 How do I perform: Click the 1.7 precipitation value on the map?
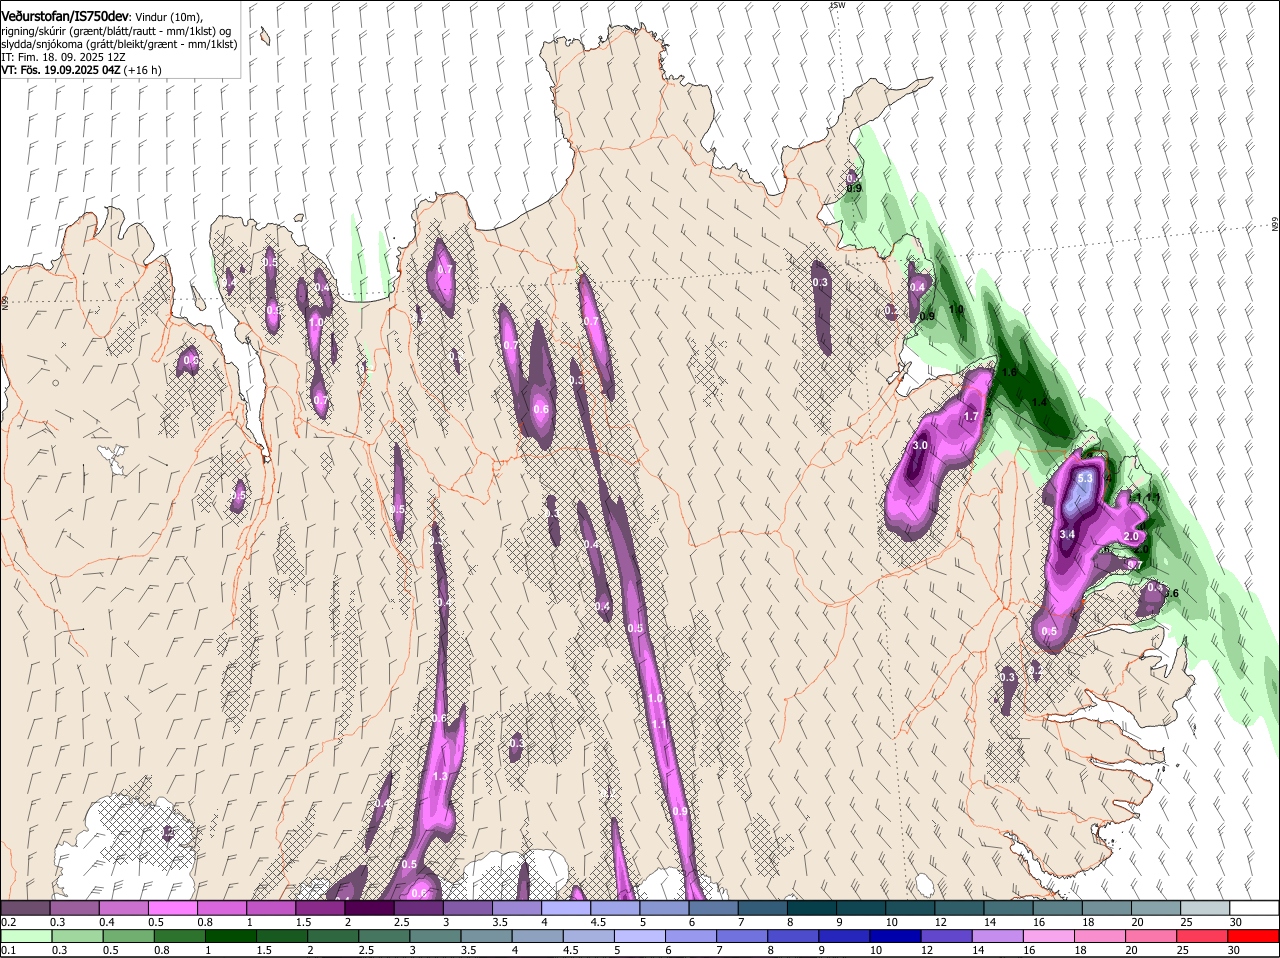coord(970,416)
